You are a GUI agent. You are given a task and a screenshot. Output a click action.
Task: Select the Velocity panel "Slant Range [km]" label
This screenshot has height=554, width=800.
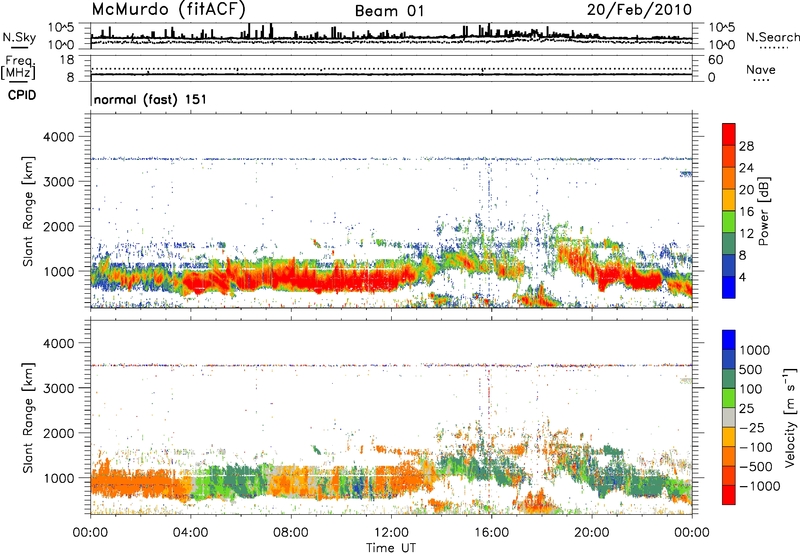(x=28, y=418)
